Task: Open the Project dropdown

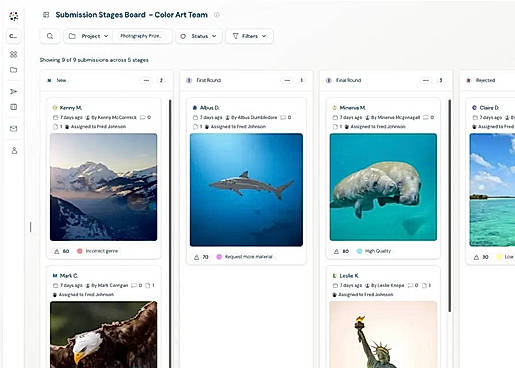Action: [x=89, y=36]
